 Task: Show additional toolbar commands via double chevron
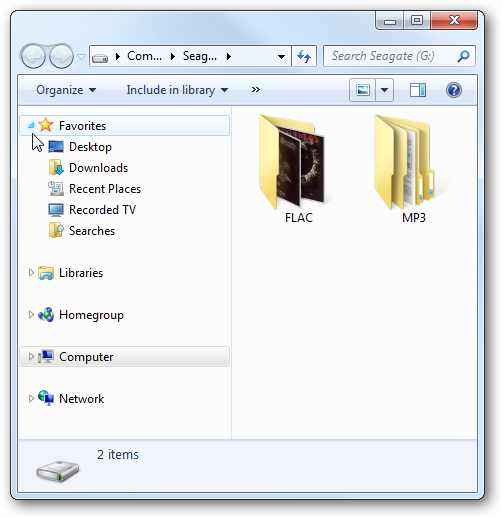pyautogui.click(x=256, y=89)
